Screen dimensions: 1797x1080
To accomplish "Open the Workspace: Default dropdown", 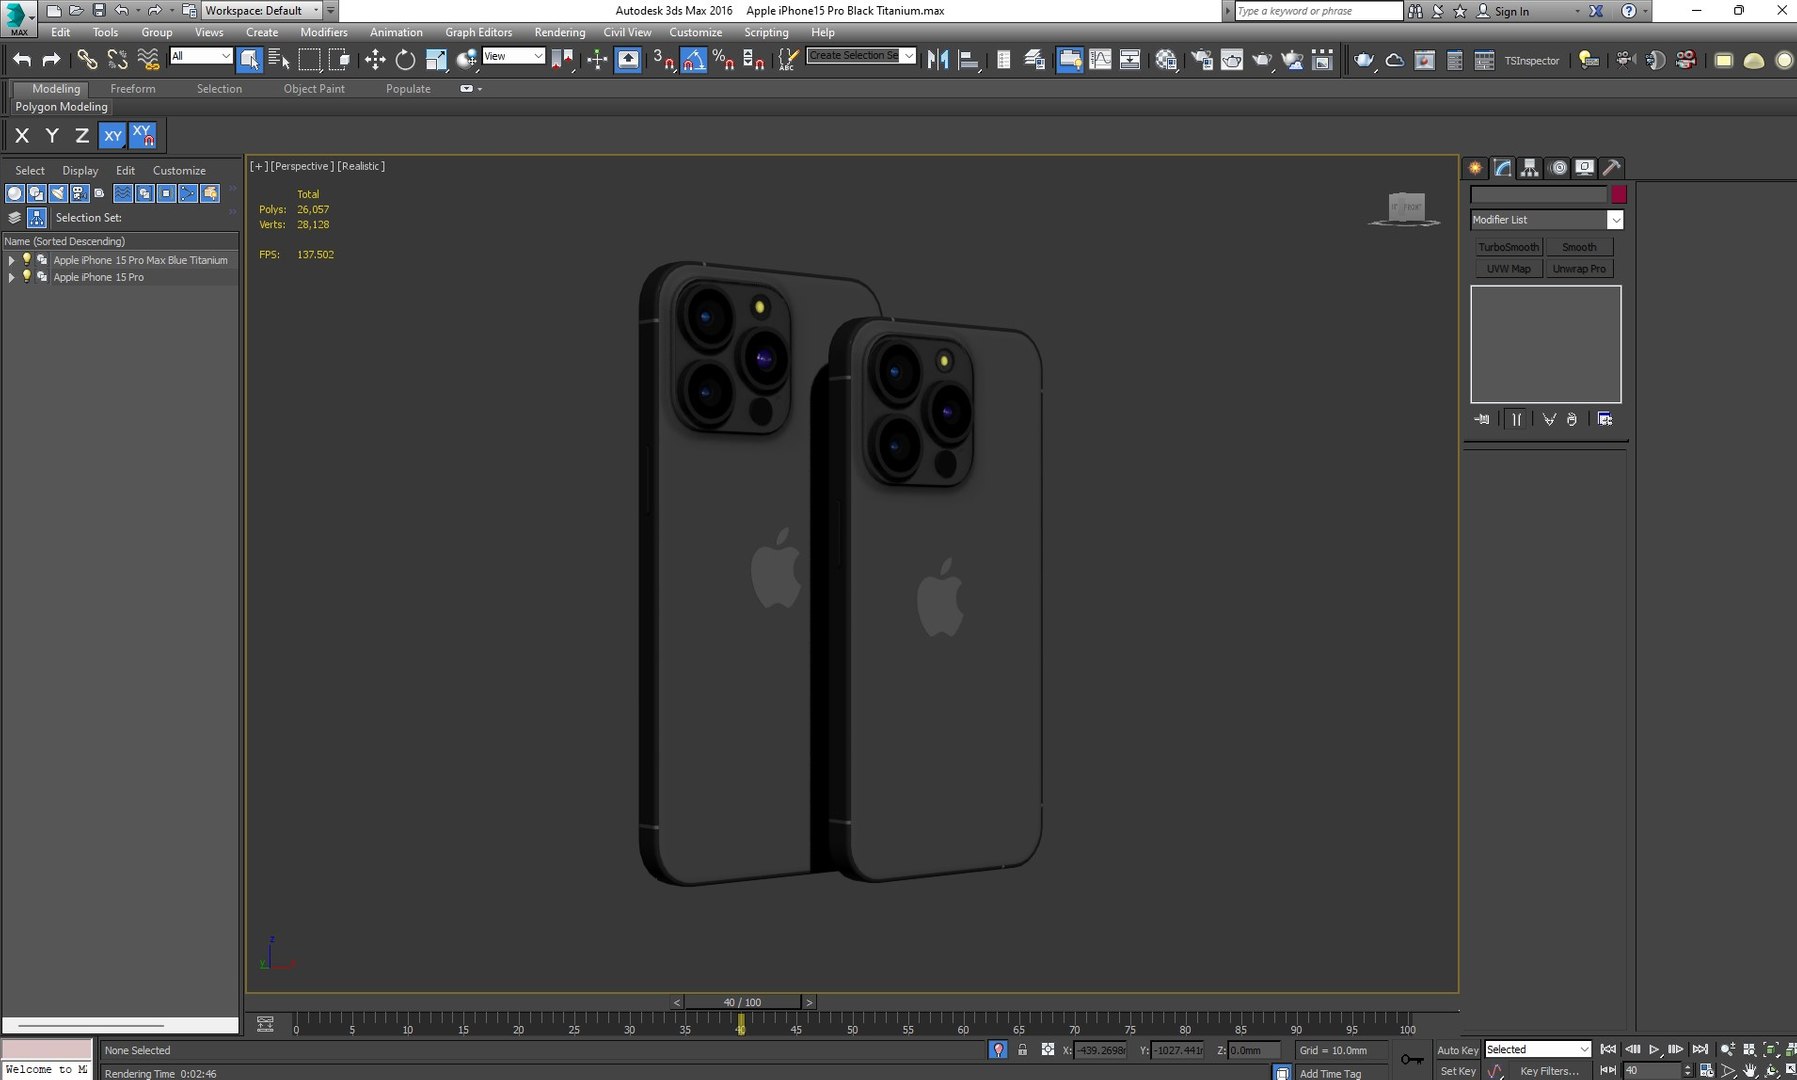I will coord(262,10).
